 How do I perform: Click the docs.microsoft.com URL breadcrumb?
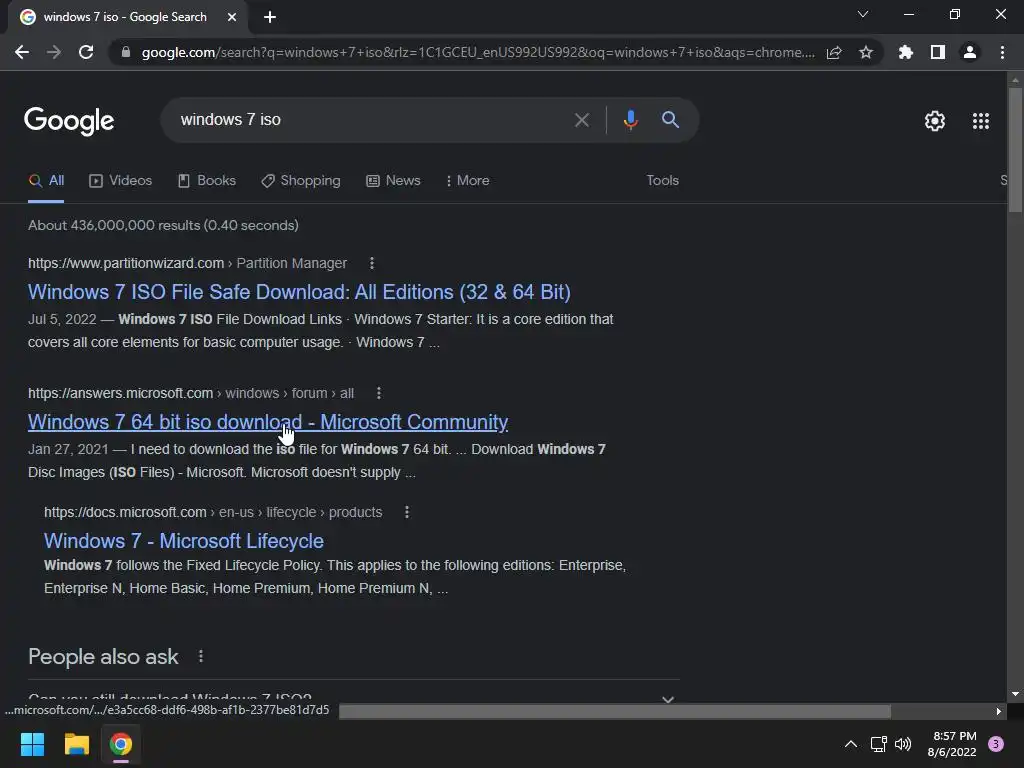click(x=213, y=512)
